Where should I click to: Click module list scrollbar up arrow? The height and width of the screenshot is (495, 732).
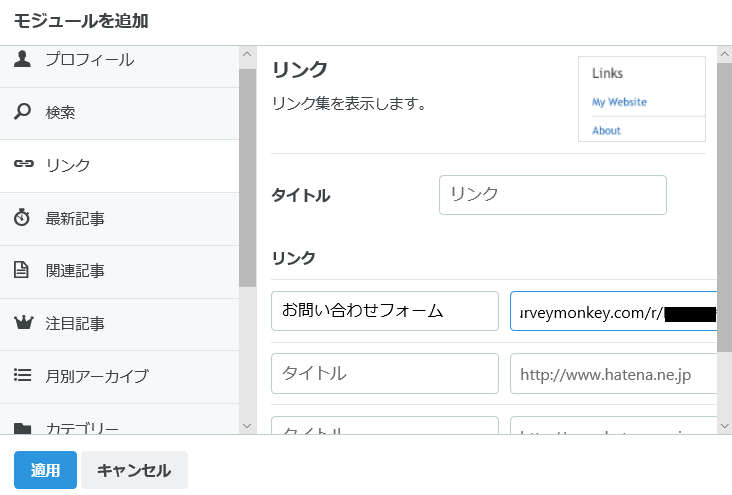pos(247,54)
